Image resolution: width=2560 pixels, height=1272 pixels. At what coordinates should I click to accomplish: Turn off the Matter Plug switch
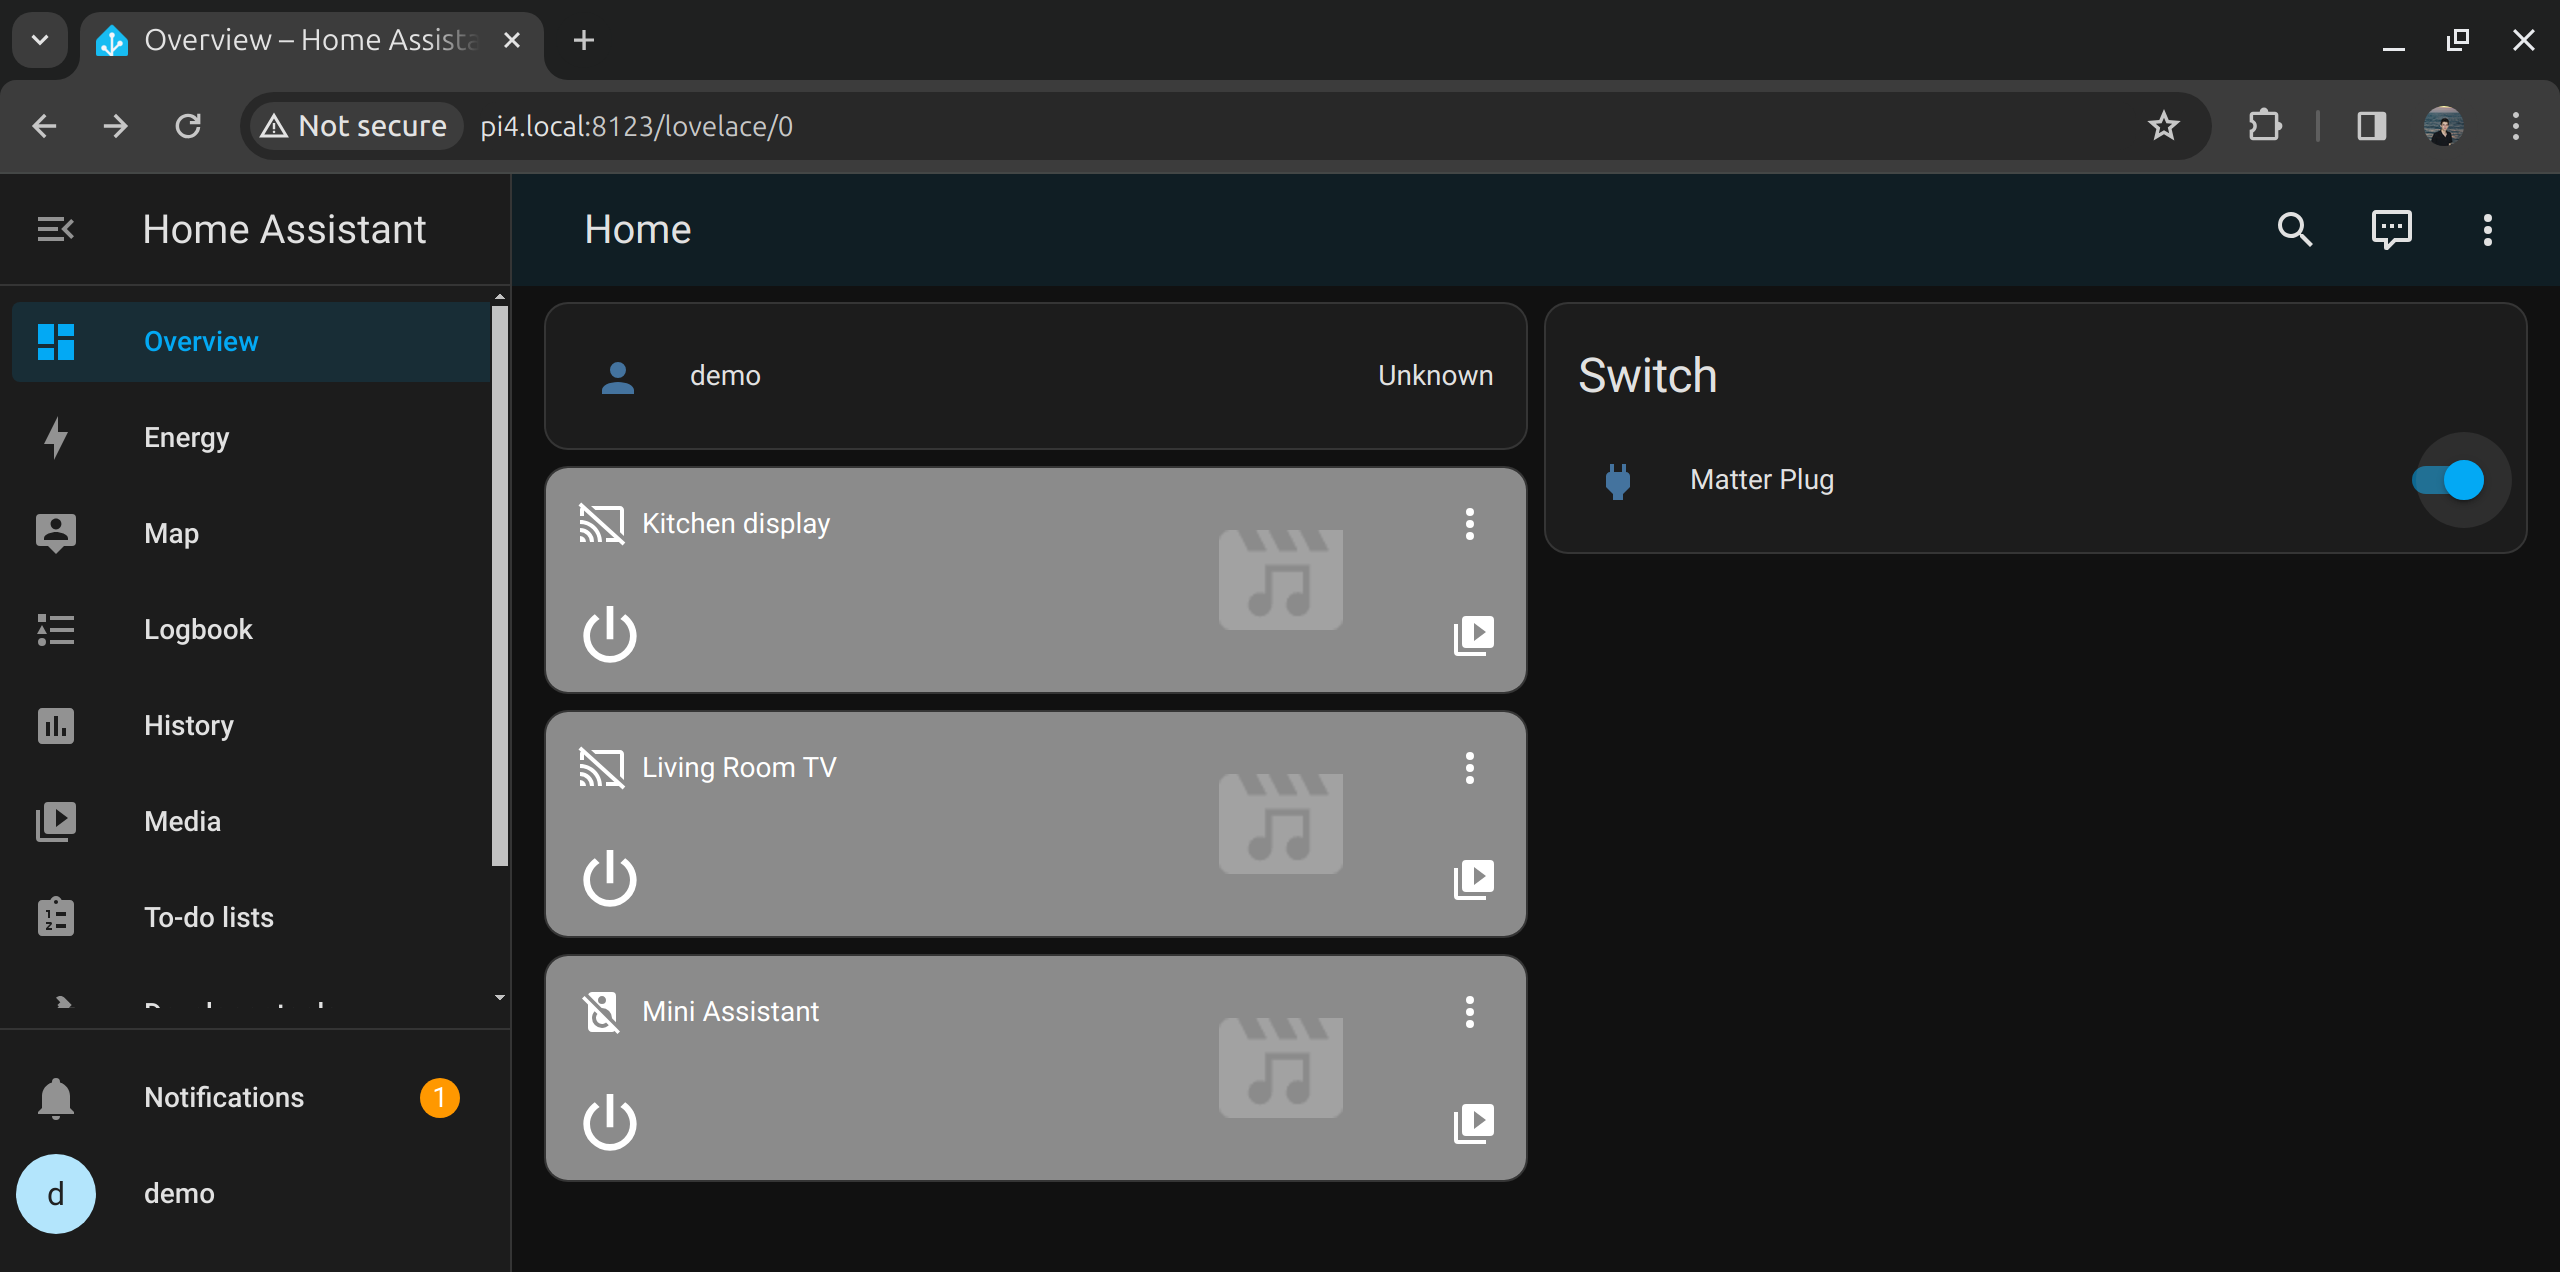2449,481
